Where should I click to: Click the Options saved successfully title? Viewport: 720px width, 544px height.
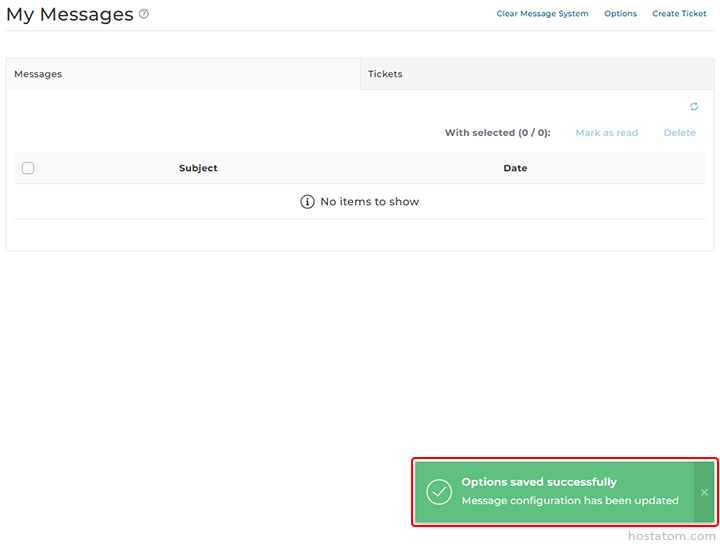(539, 482)
